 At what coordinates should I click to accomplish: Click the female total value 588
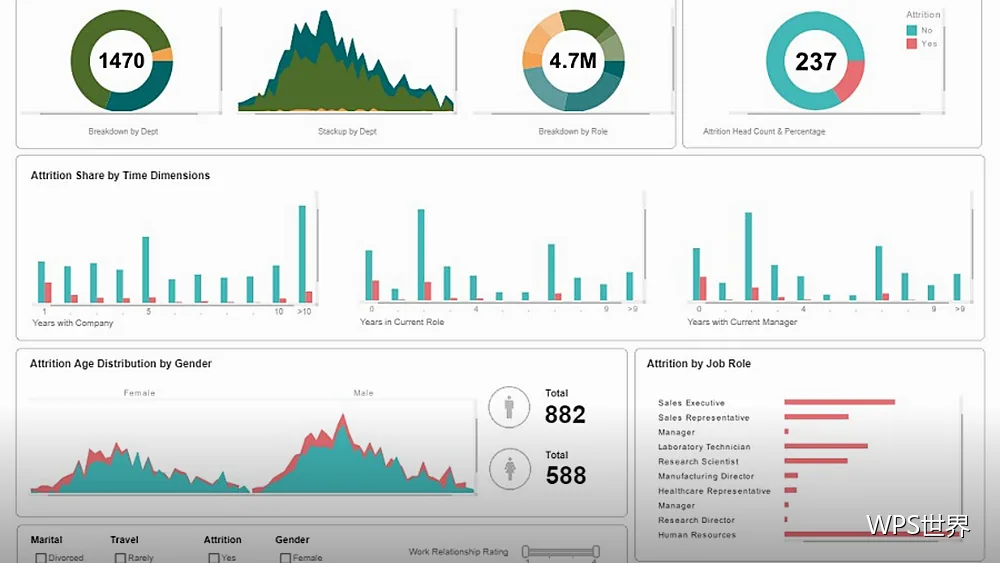pos(566,476)
